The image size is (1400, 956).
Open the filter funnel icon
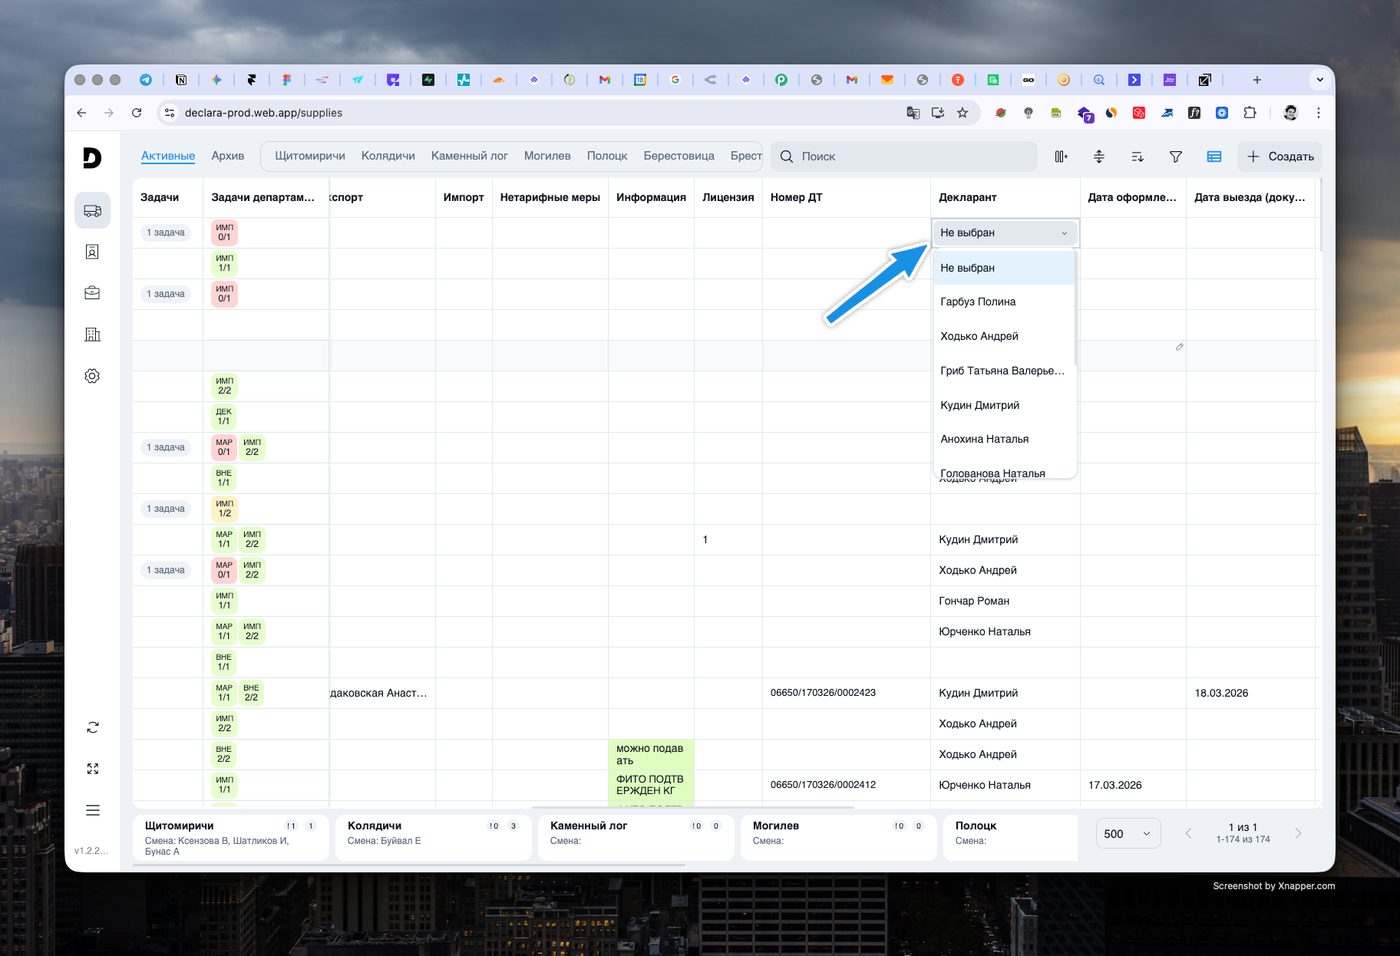tap(1176, 156)
